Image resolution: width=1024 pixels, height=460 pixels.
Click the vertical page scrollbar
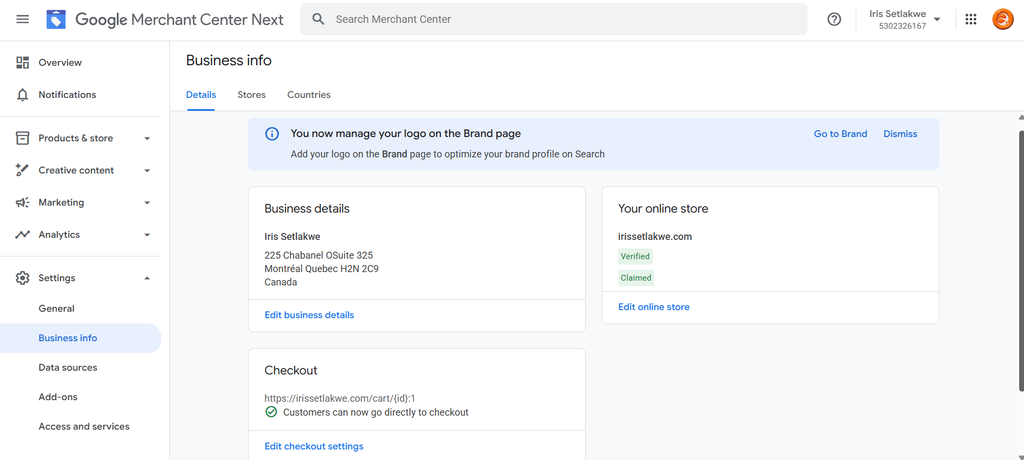(1020, 261)
